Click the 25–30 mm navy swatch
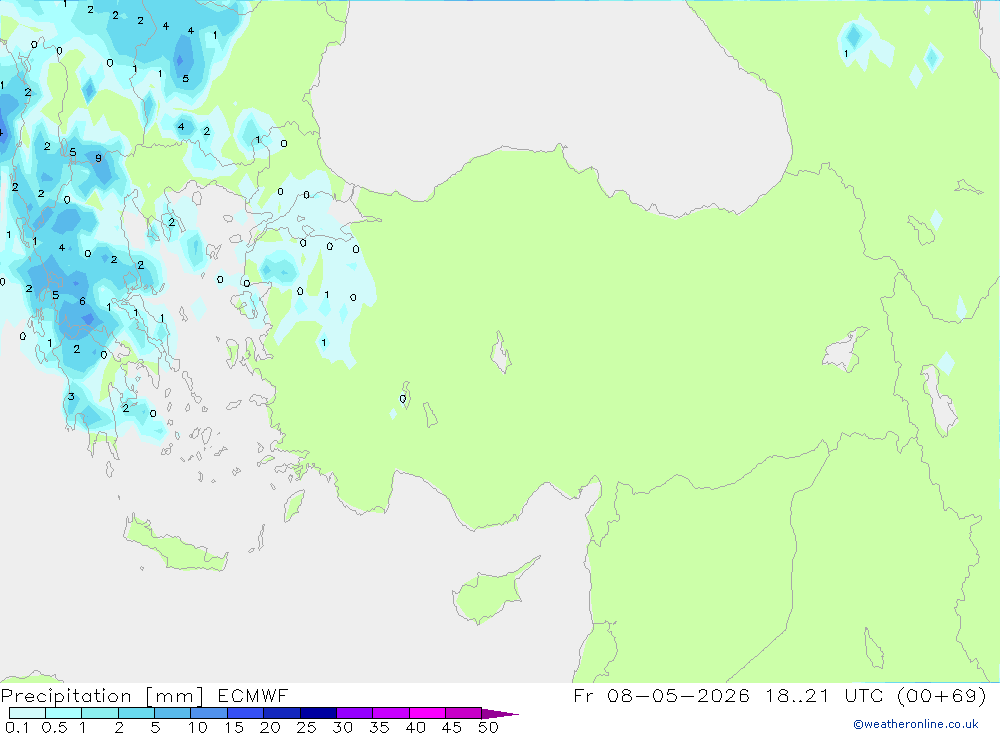 pos(318,713)
